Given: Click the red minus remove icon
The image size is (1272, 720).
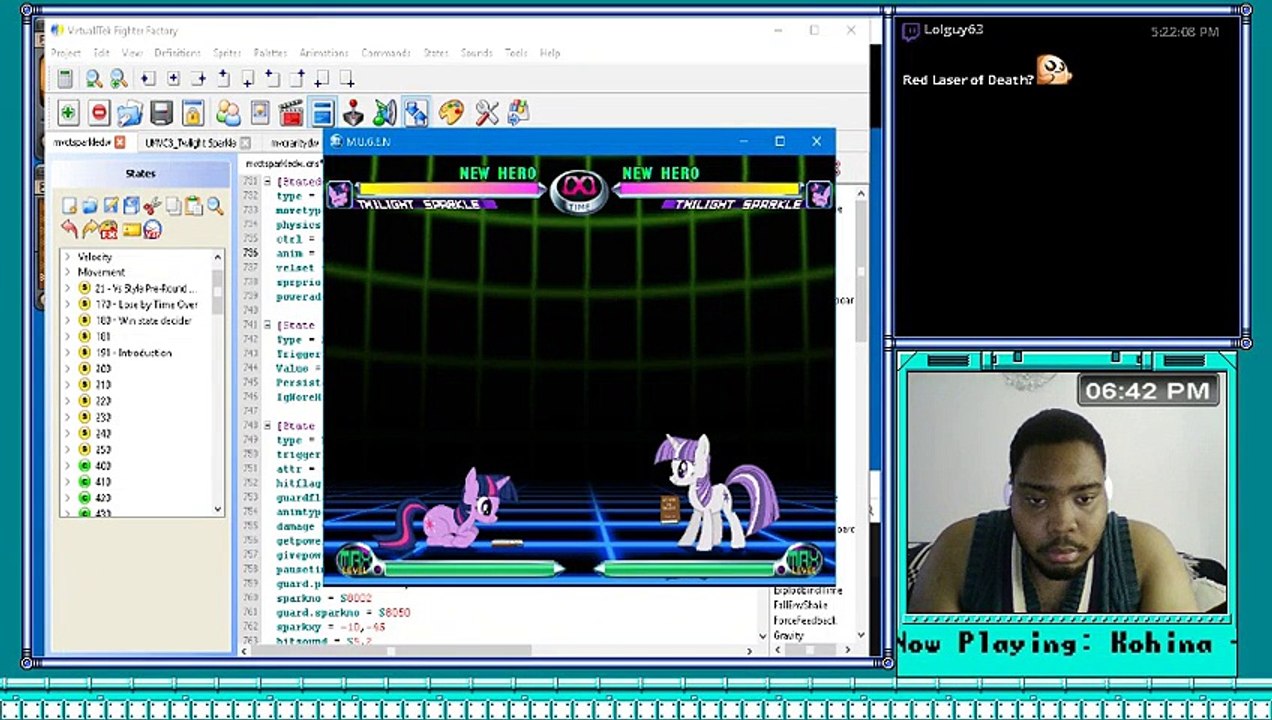Looking at the screenshot, I should point(99,112).
